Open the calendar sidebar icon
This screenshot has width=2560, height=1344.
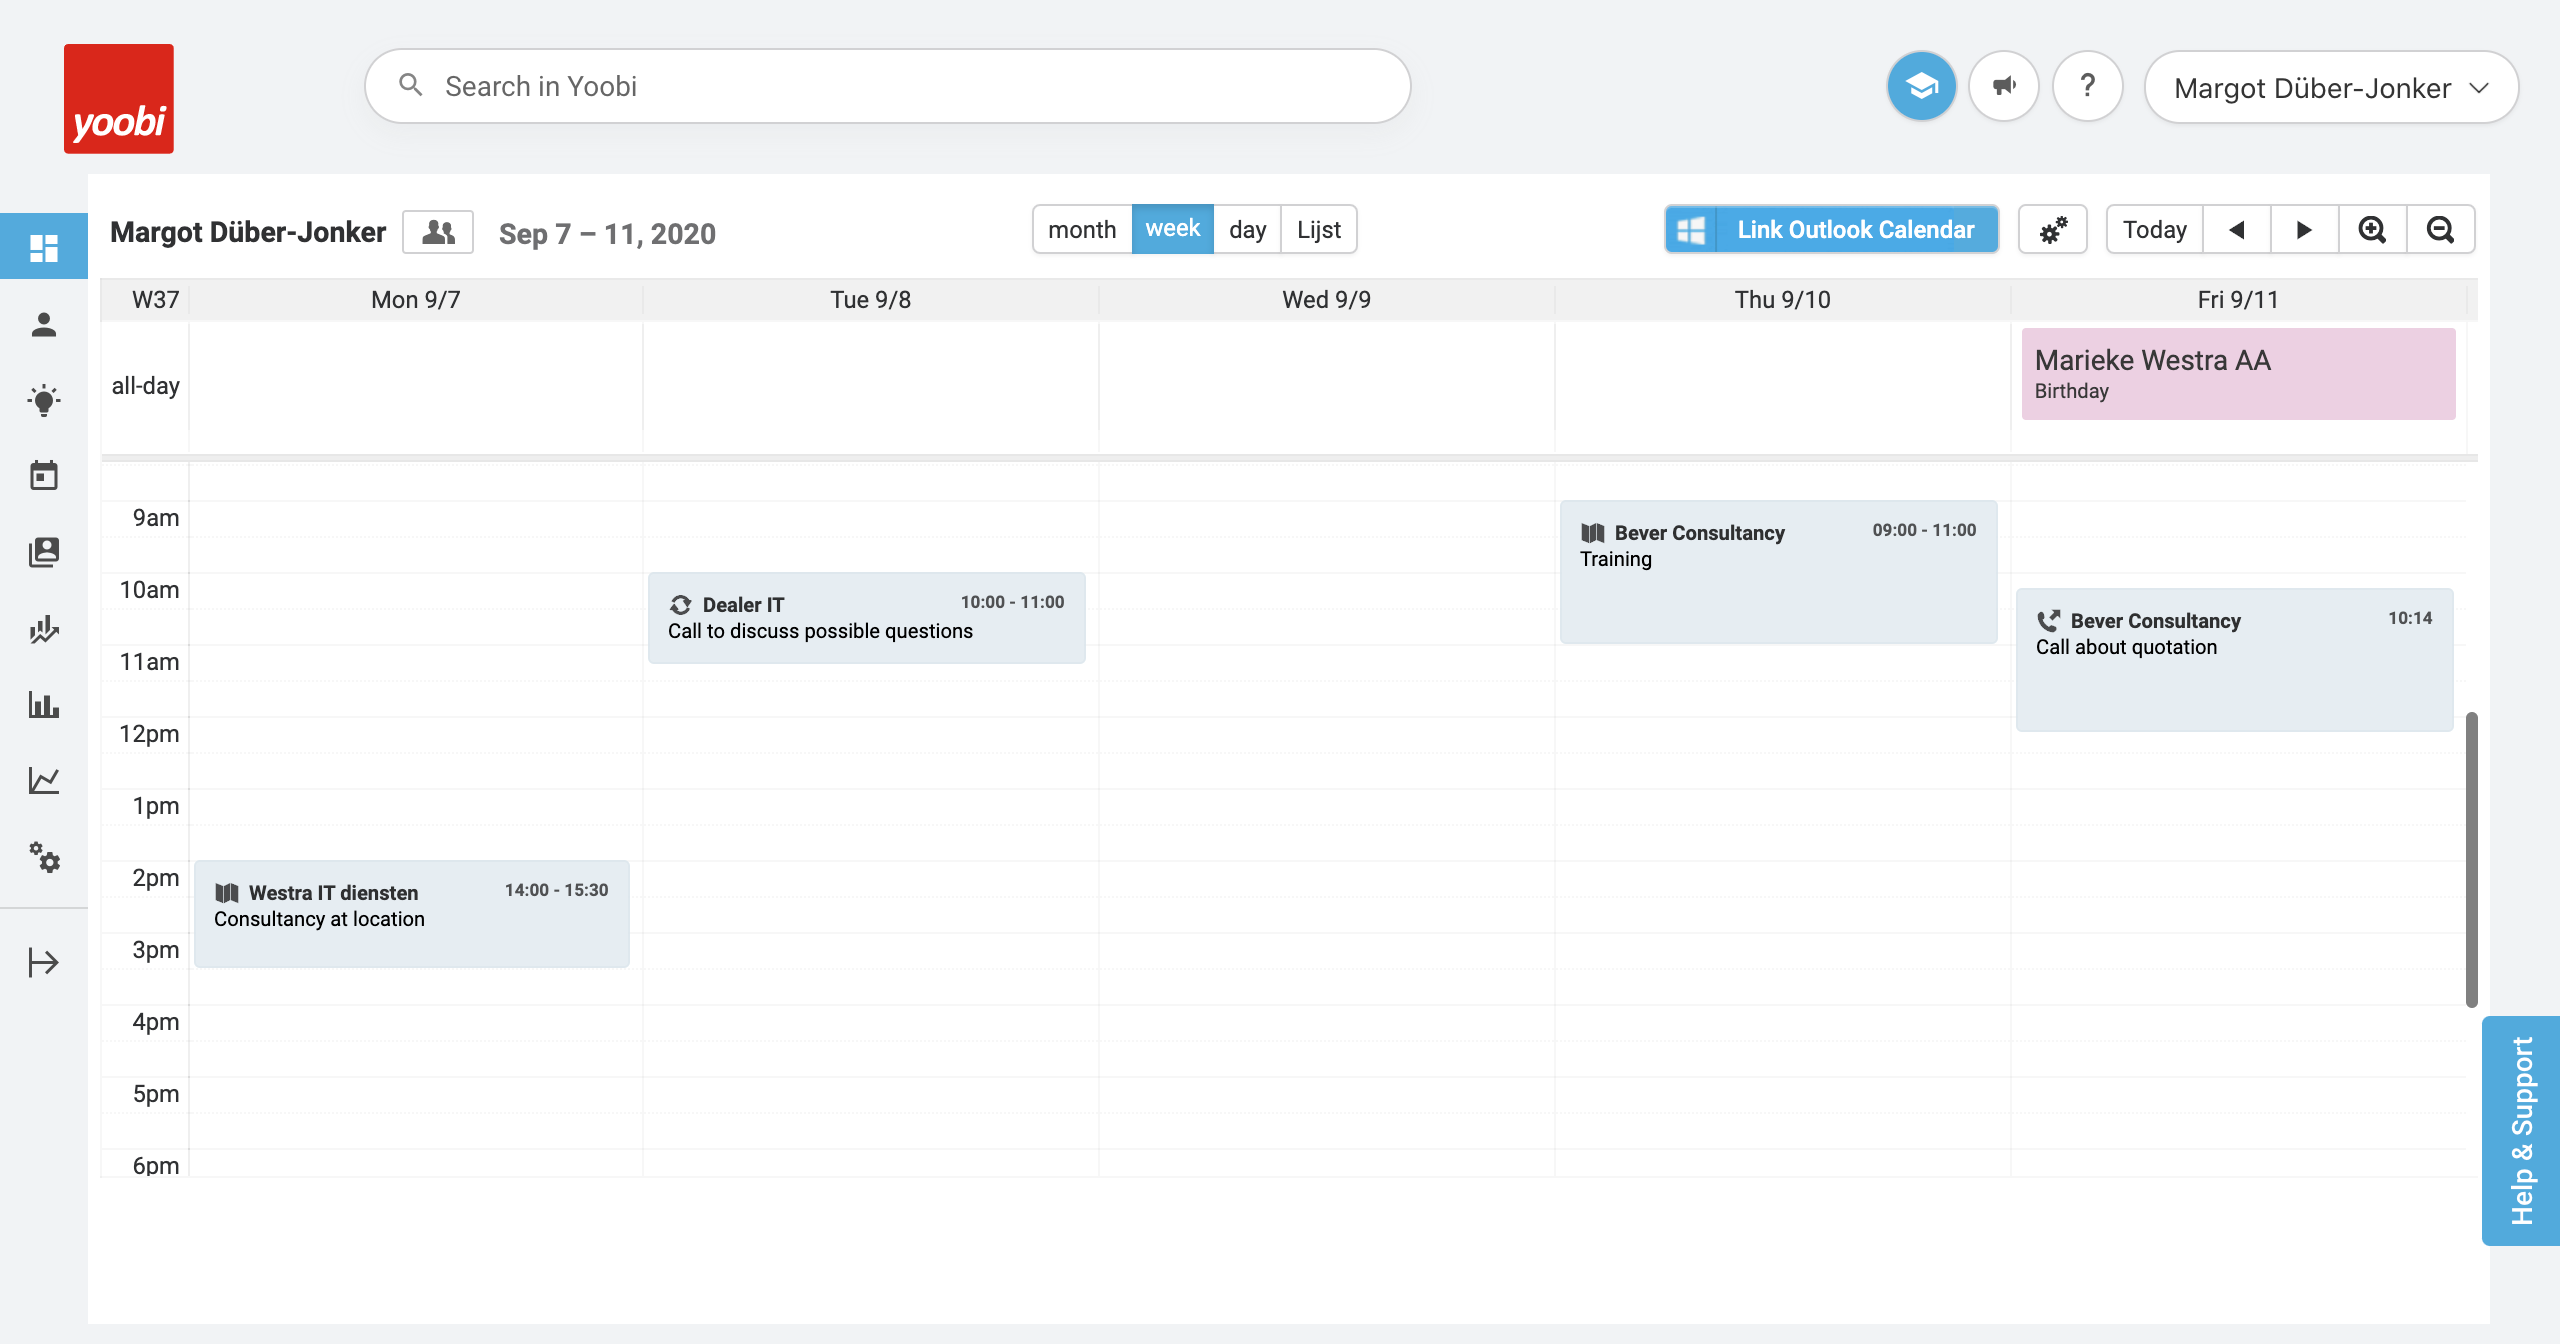click(44, 476)
